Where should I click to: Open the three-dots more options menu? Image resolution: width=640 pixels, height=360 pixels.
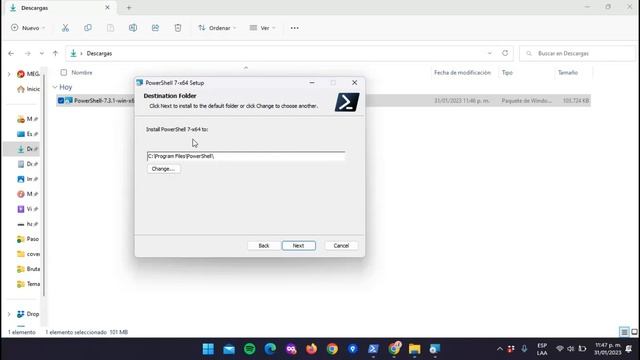[x=294, y=28]
